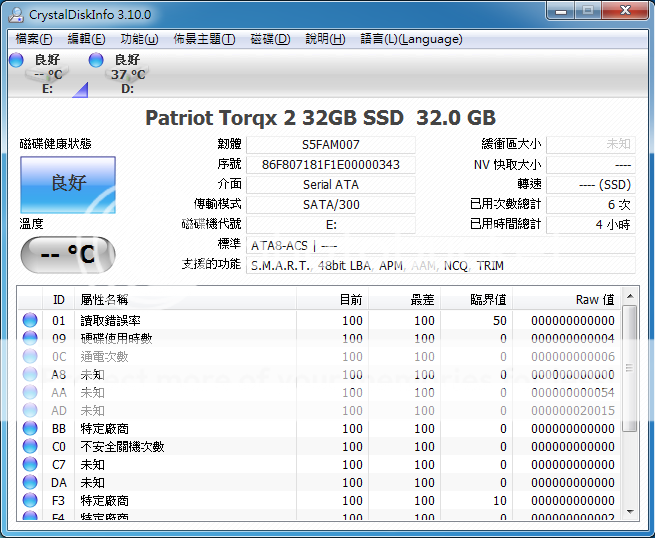Click the Patriot Torqx 2 32GB SSD title

pyautogui.click(x=274, y=118)
